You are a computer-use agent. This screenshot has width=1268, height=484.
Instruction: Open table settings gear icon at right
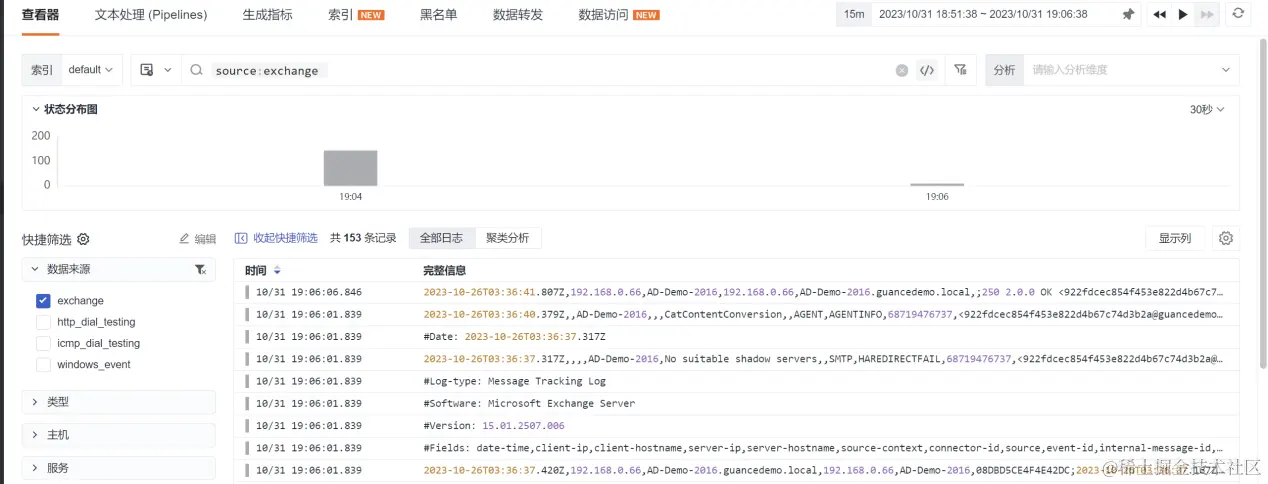click(x=1226, y=238)
